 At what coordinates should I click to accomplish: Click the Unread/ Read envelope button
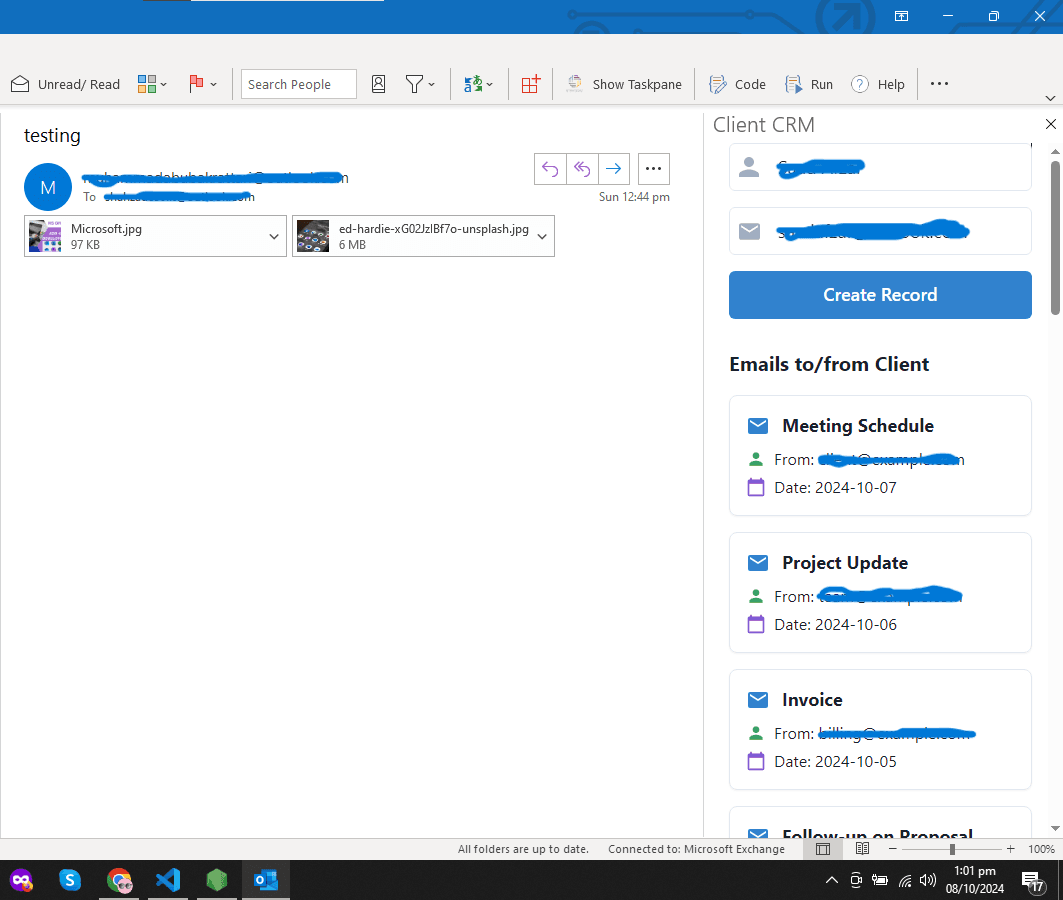(x=66, y=84)
